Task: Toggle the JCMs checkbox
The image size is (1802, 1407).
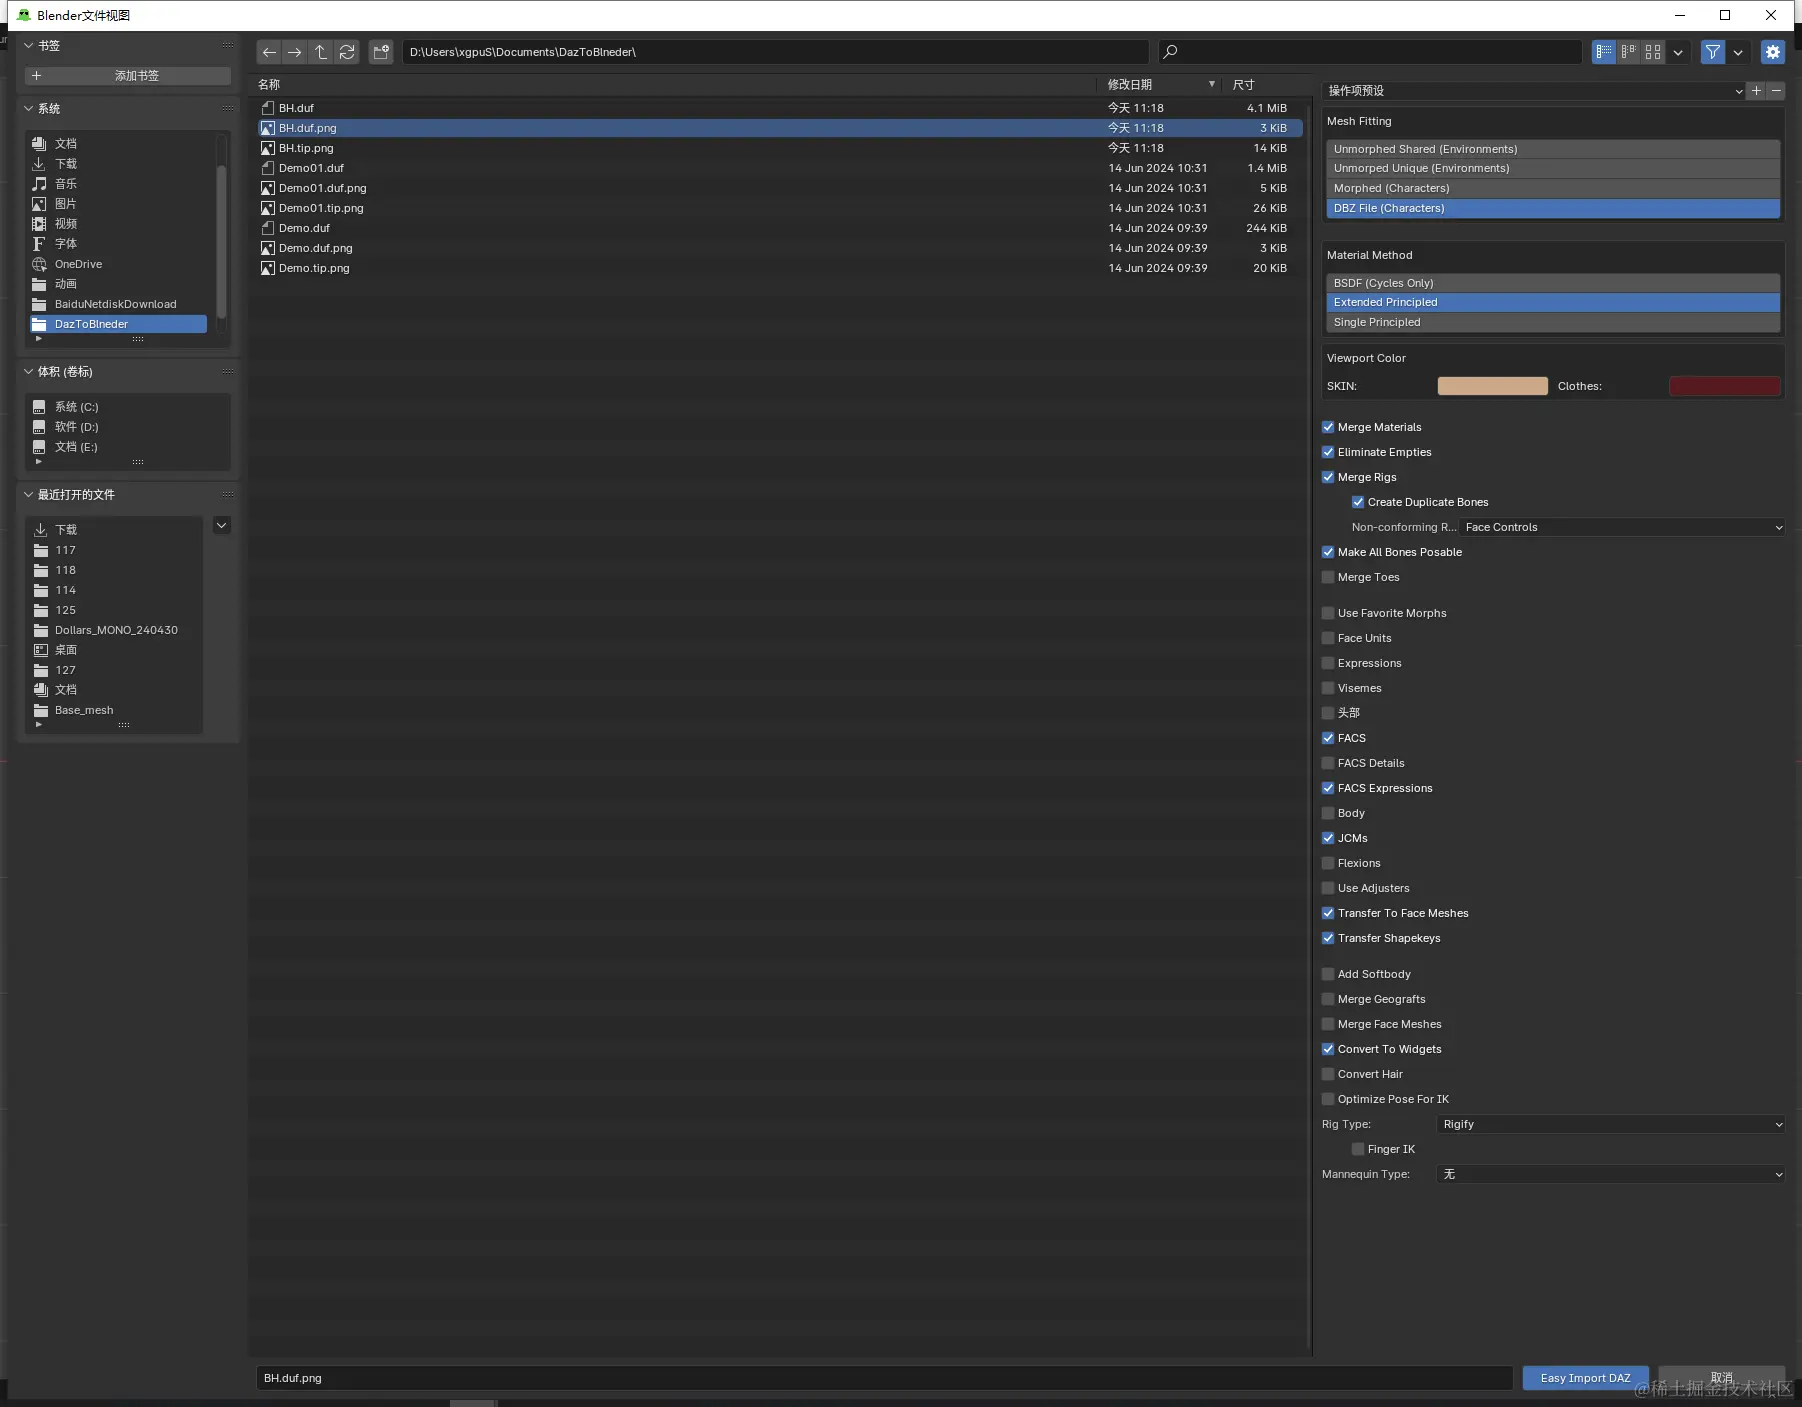Action: click(1328, 838)
